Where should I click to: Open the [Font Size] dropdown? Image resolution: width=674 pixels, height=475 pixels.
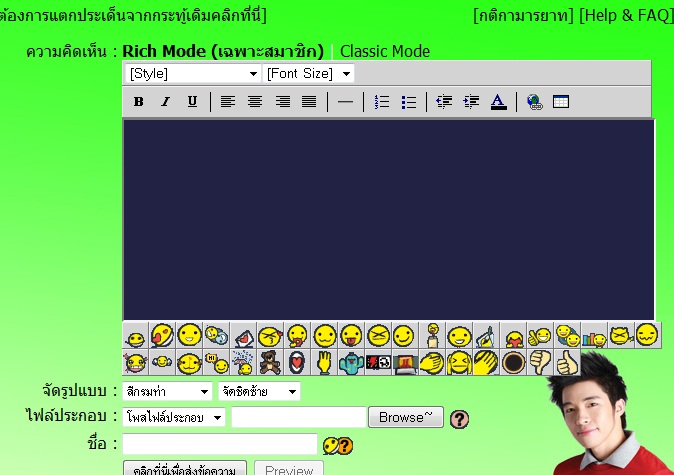point(308,74)
